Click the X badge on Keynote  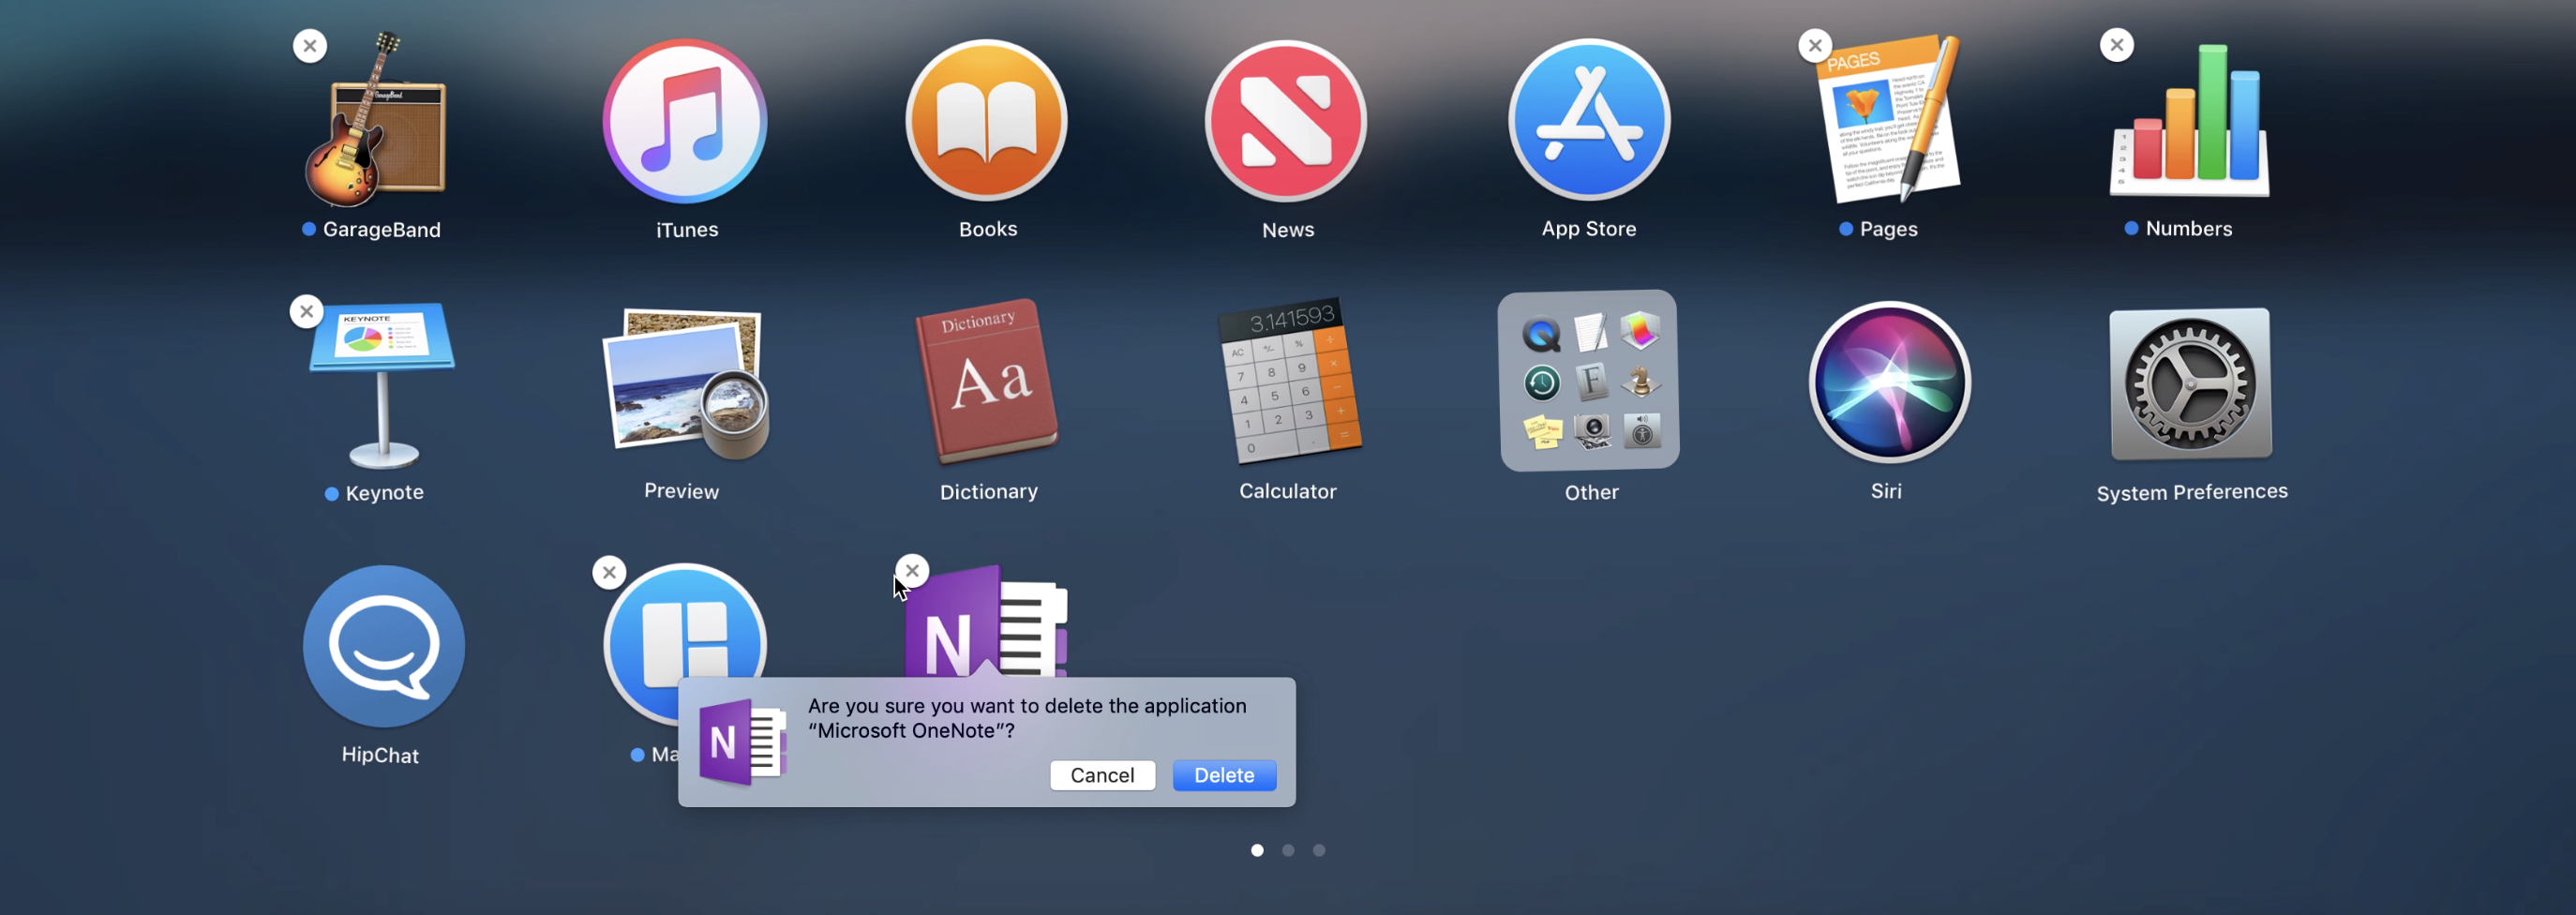coord(307,311)
